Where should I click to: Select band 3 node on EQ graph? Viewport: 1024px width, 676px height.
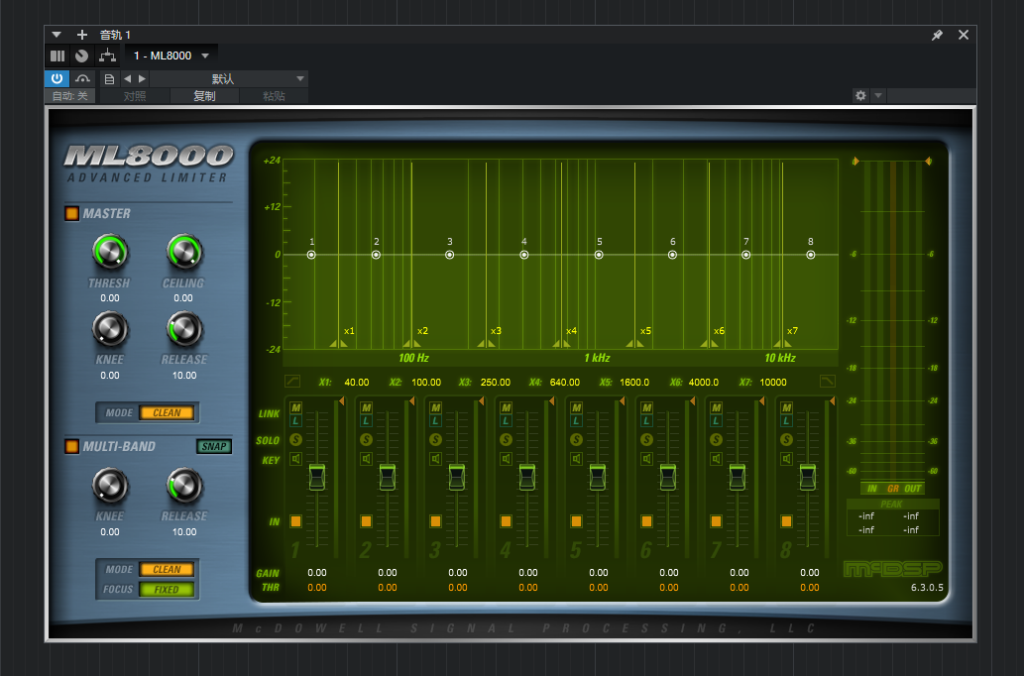pos(449,255)
